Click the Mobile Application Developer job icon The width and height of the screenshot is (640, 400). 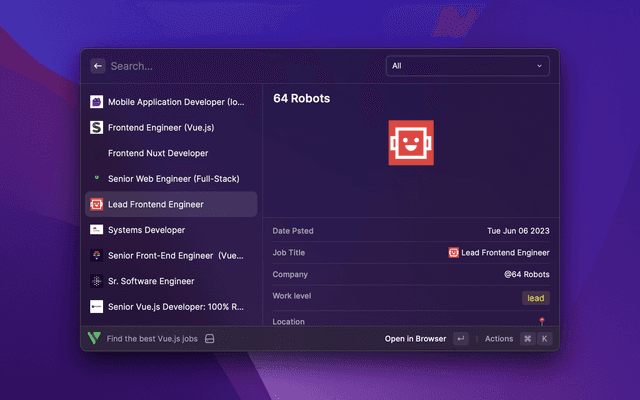(97, 102)
